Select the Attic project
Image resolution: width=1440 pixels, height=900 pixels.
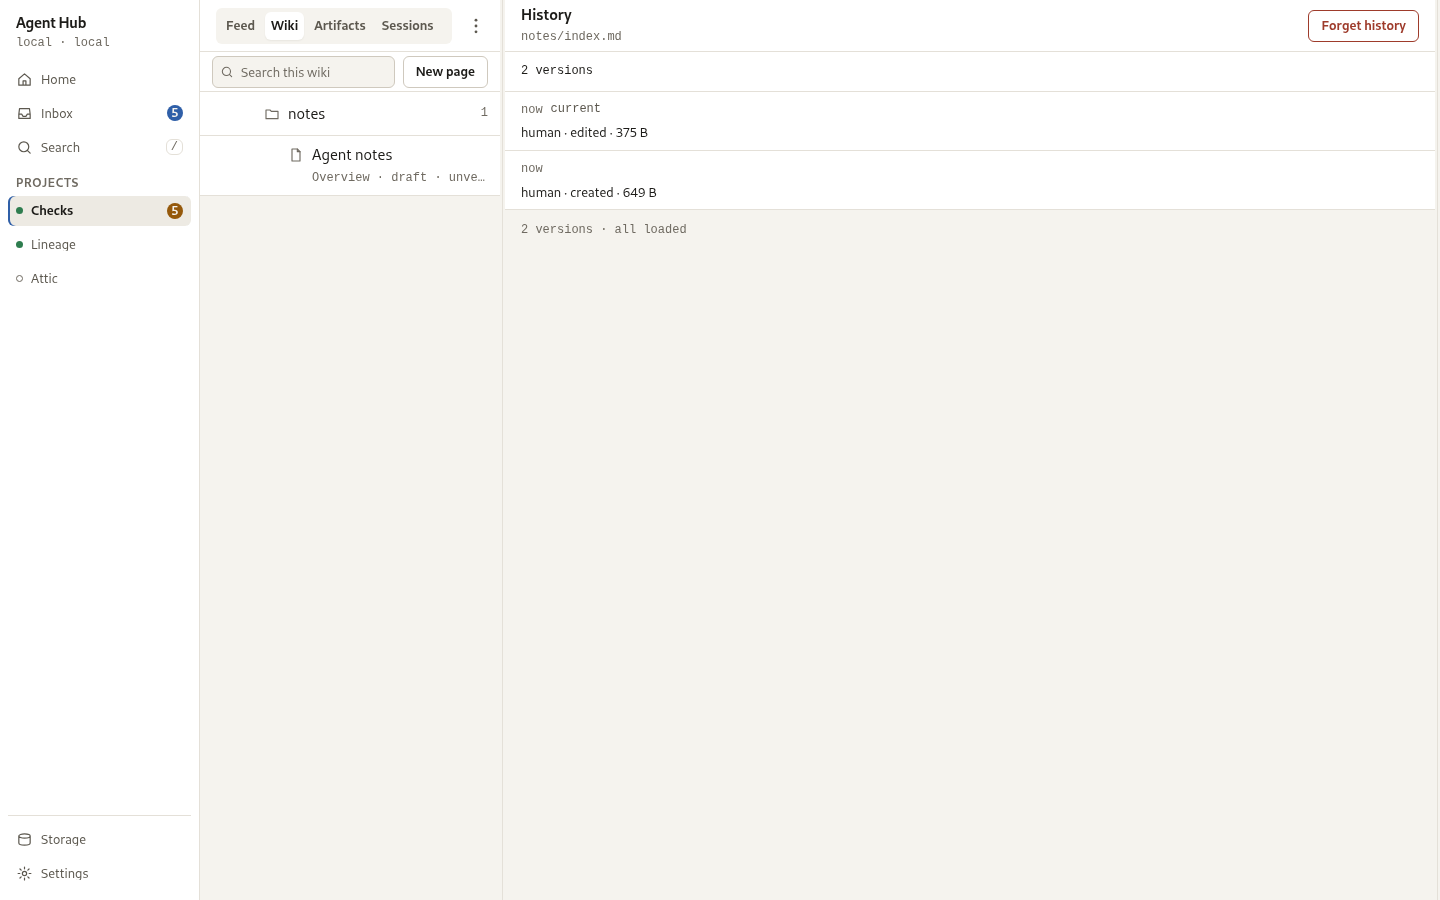tap(99, 279)
